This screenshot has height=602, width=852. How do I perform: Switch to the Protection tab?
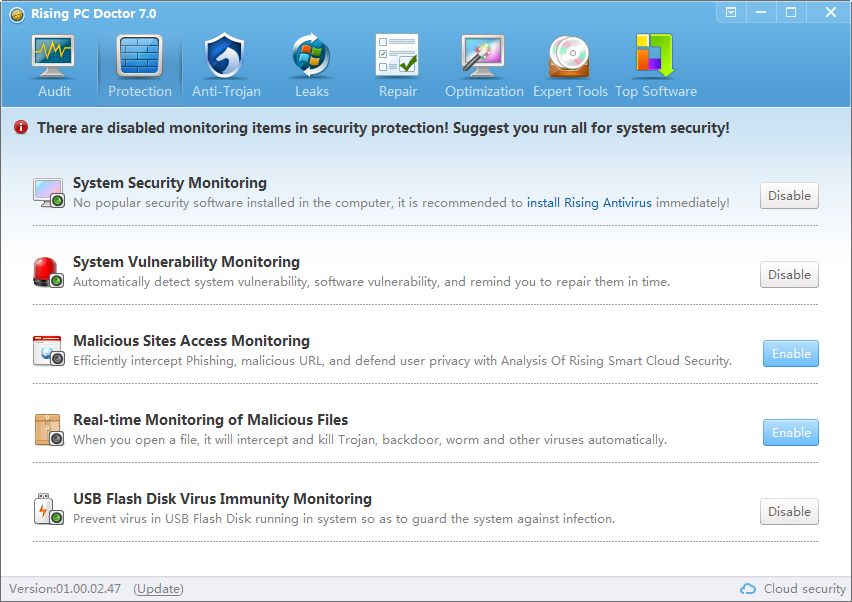click(x=140, y=66)
